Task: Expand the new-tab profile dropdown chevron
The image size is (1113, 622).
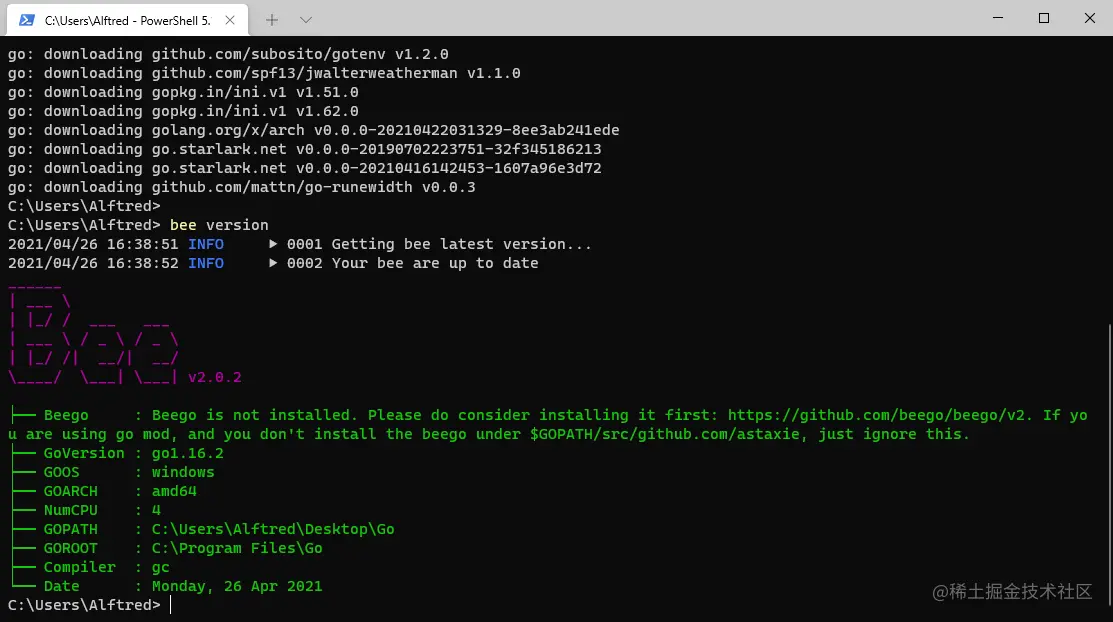Action: 305,20
